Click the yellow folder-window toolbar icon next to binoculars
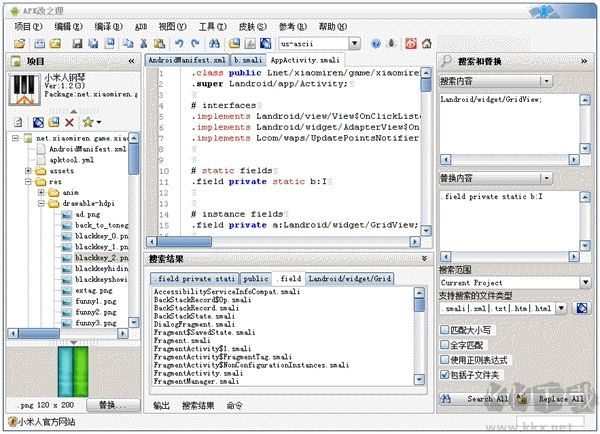The width and height of the screenshot is (600, 434). 234,44
